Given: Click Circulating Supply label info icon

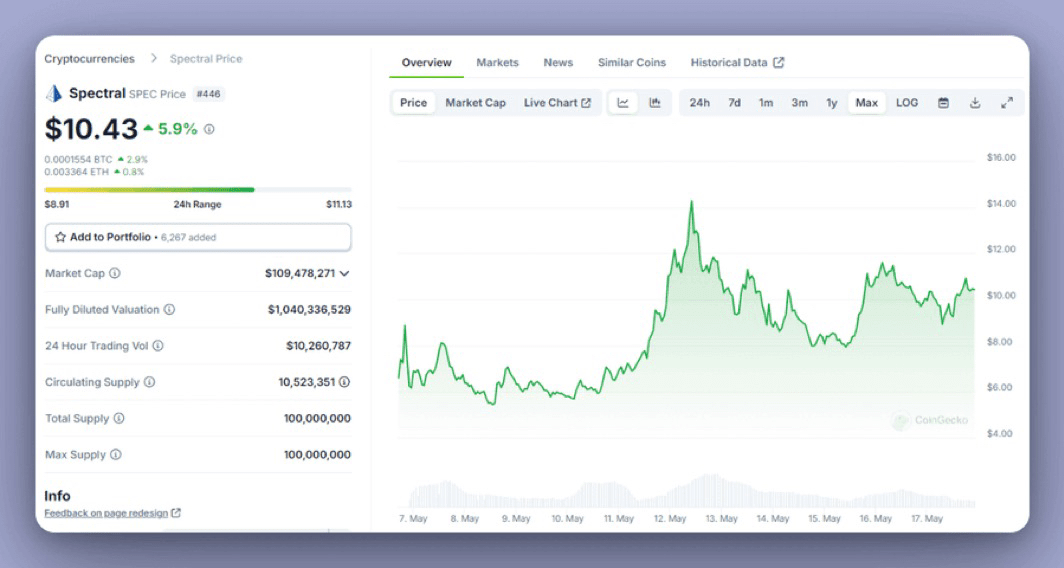Looking at the screenshot, I should click(149, 382).
